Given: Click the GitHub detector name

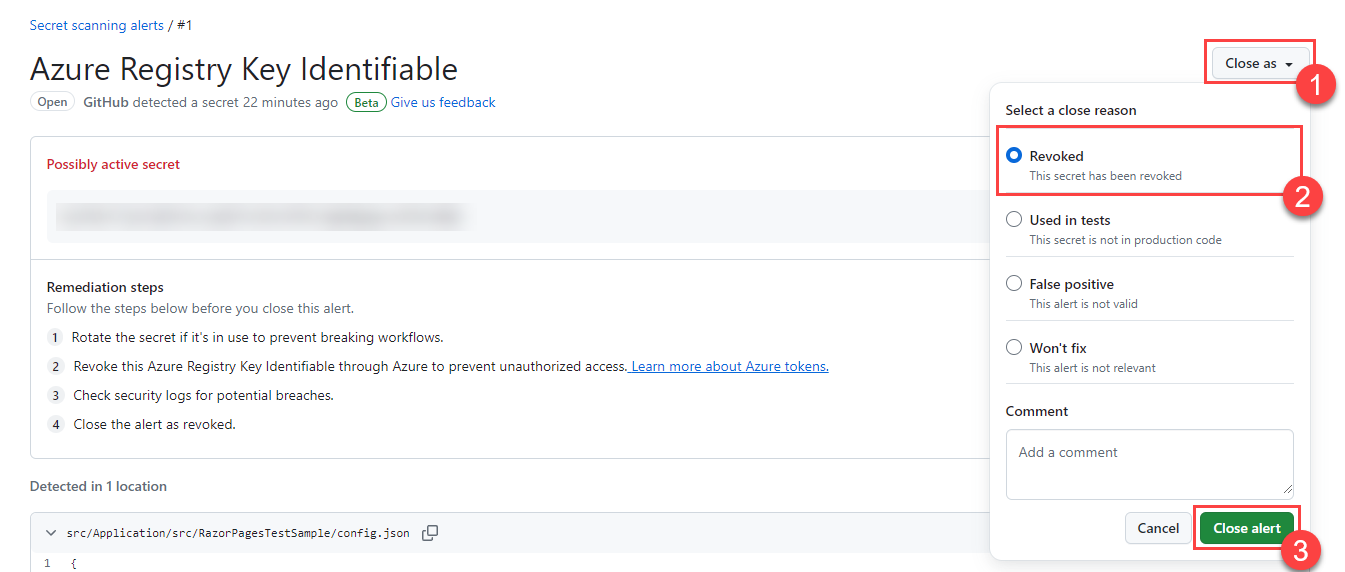Looking at the screenshot, I should [x=106, y=102].
